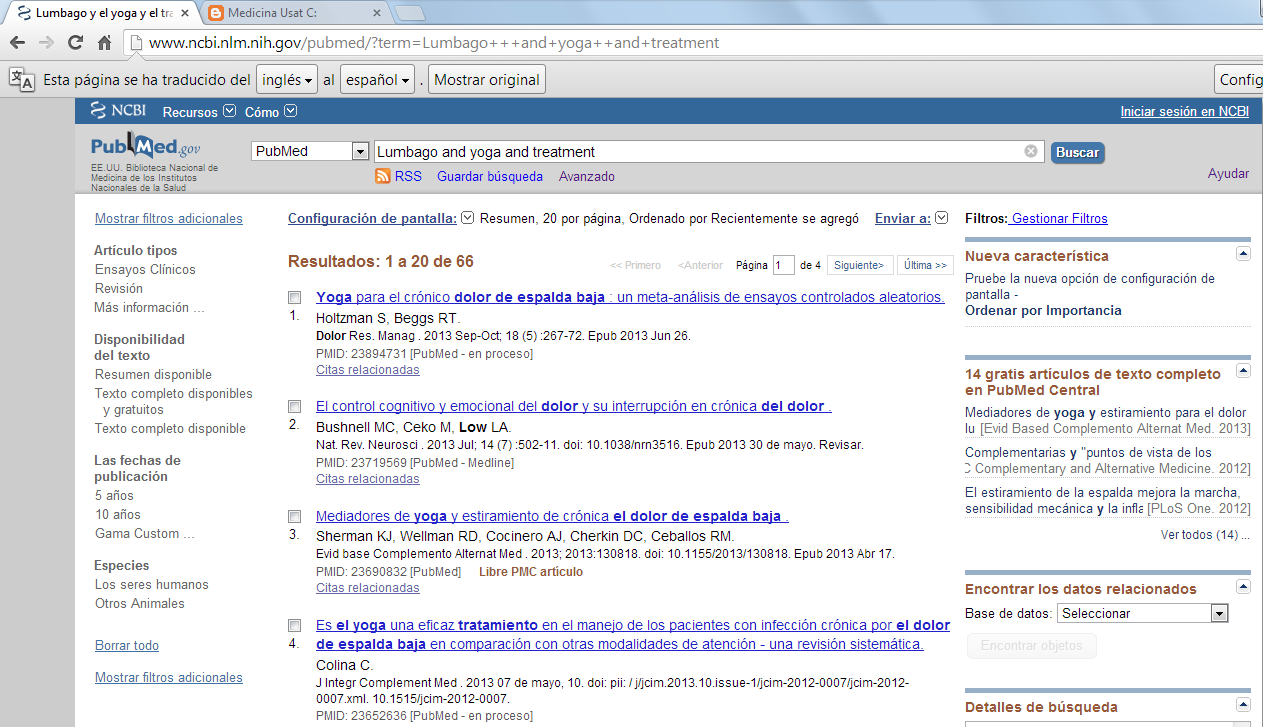Open Citas relacionadas for result 1
Viewport: 1263px width, 727px height.
pos(368,369)
